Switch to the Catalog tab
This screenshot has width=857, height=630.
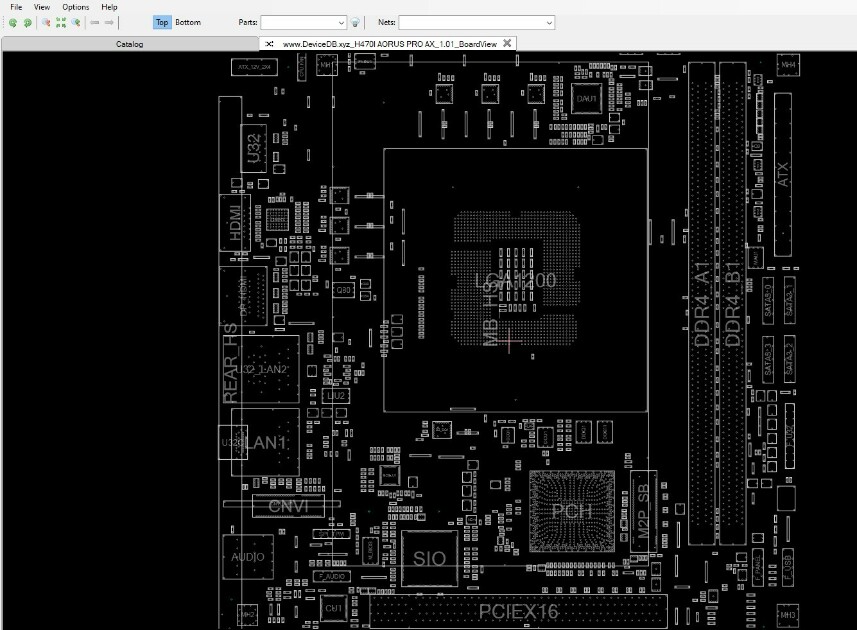click(130, 44)
